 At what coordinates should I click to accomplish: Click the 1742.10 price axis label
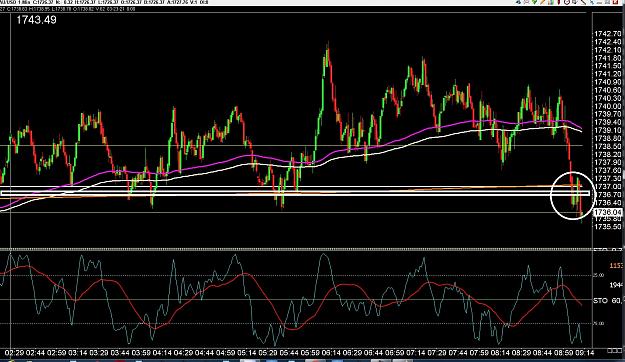[x=607, y=50]
